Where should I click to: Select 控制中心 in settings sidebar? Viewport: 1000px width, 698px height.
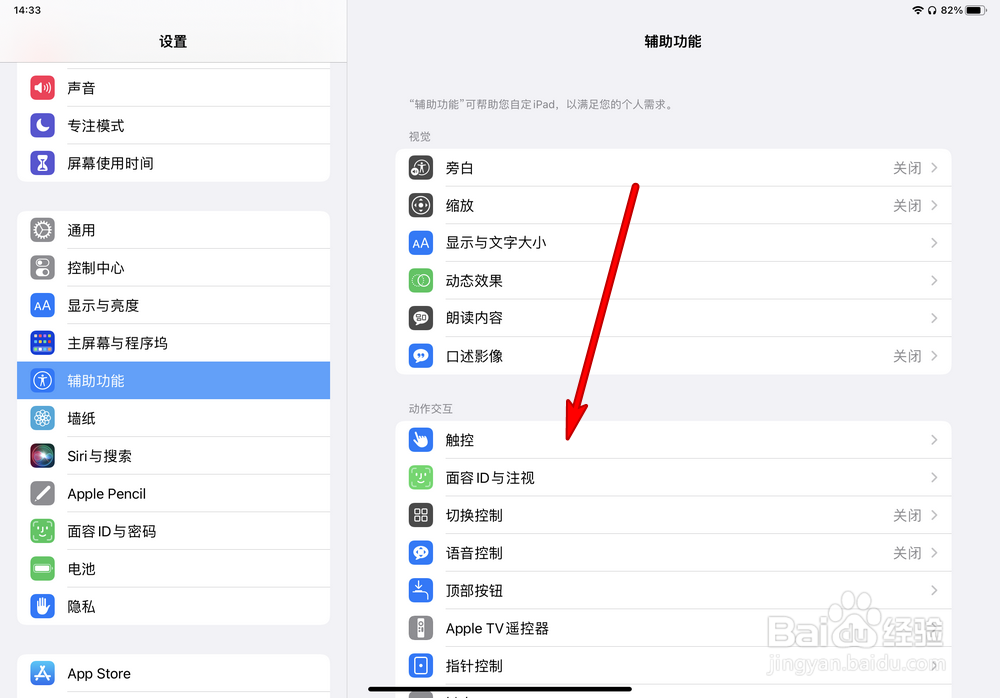(x=173, y=267)
